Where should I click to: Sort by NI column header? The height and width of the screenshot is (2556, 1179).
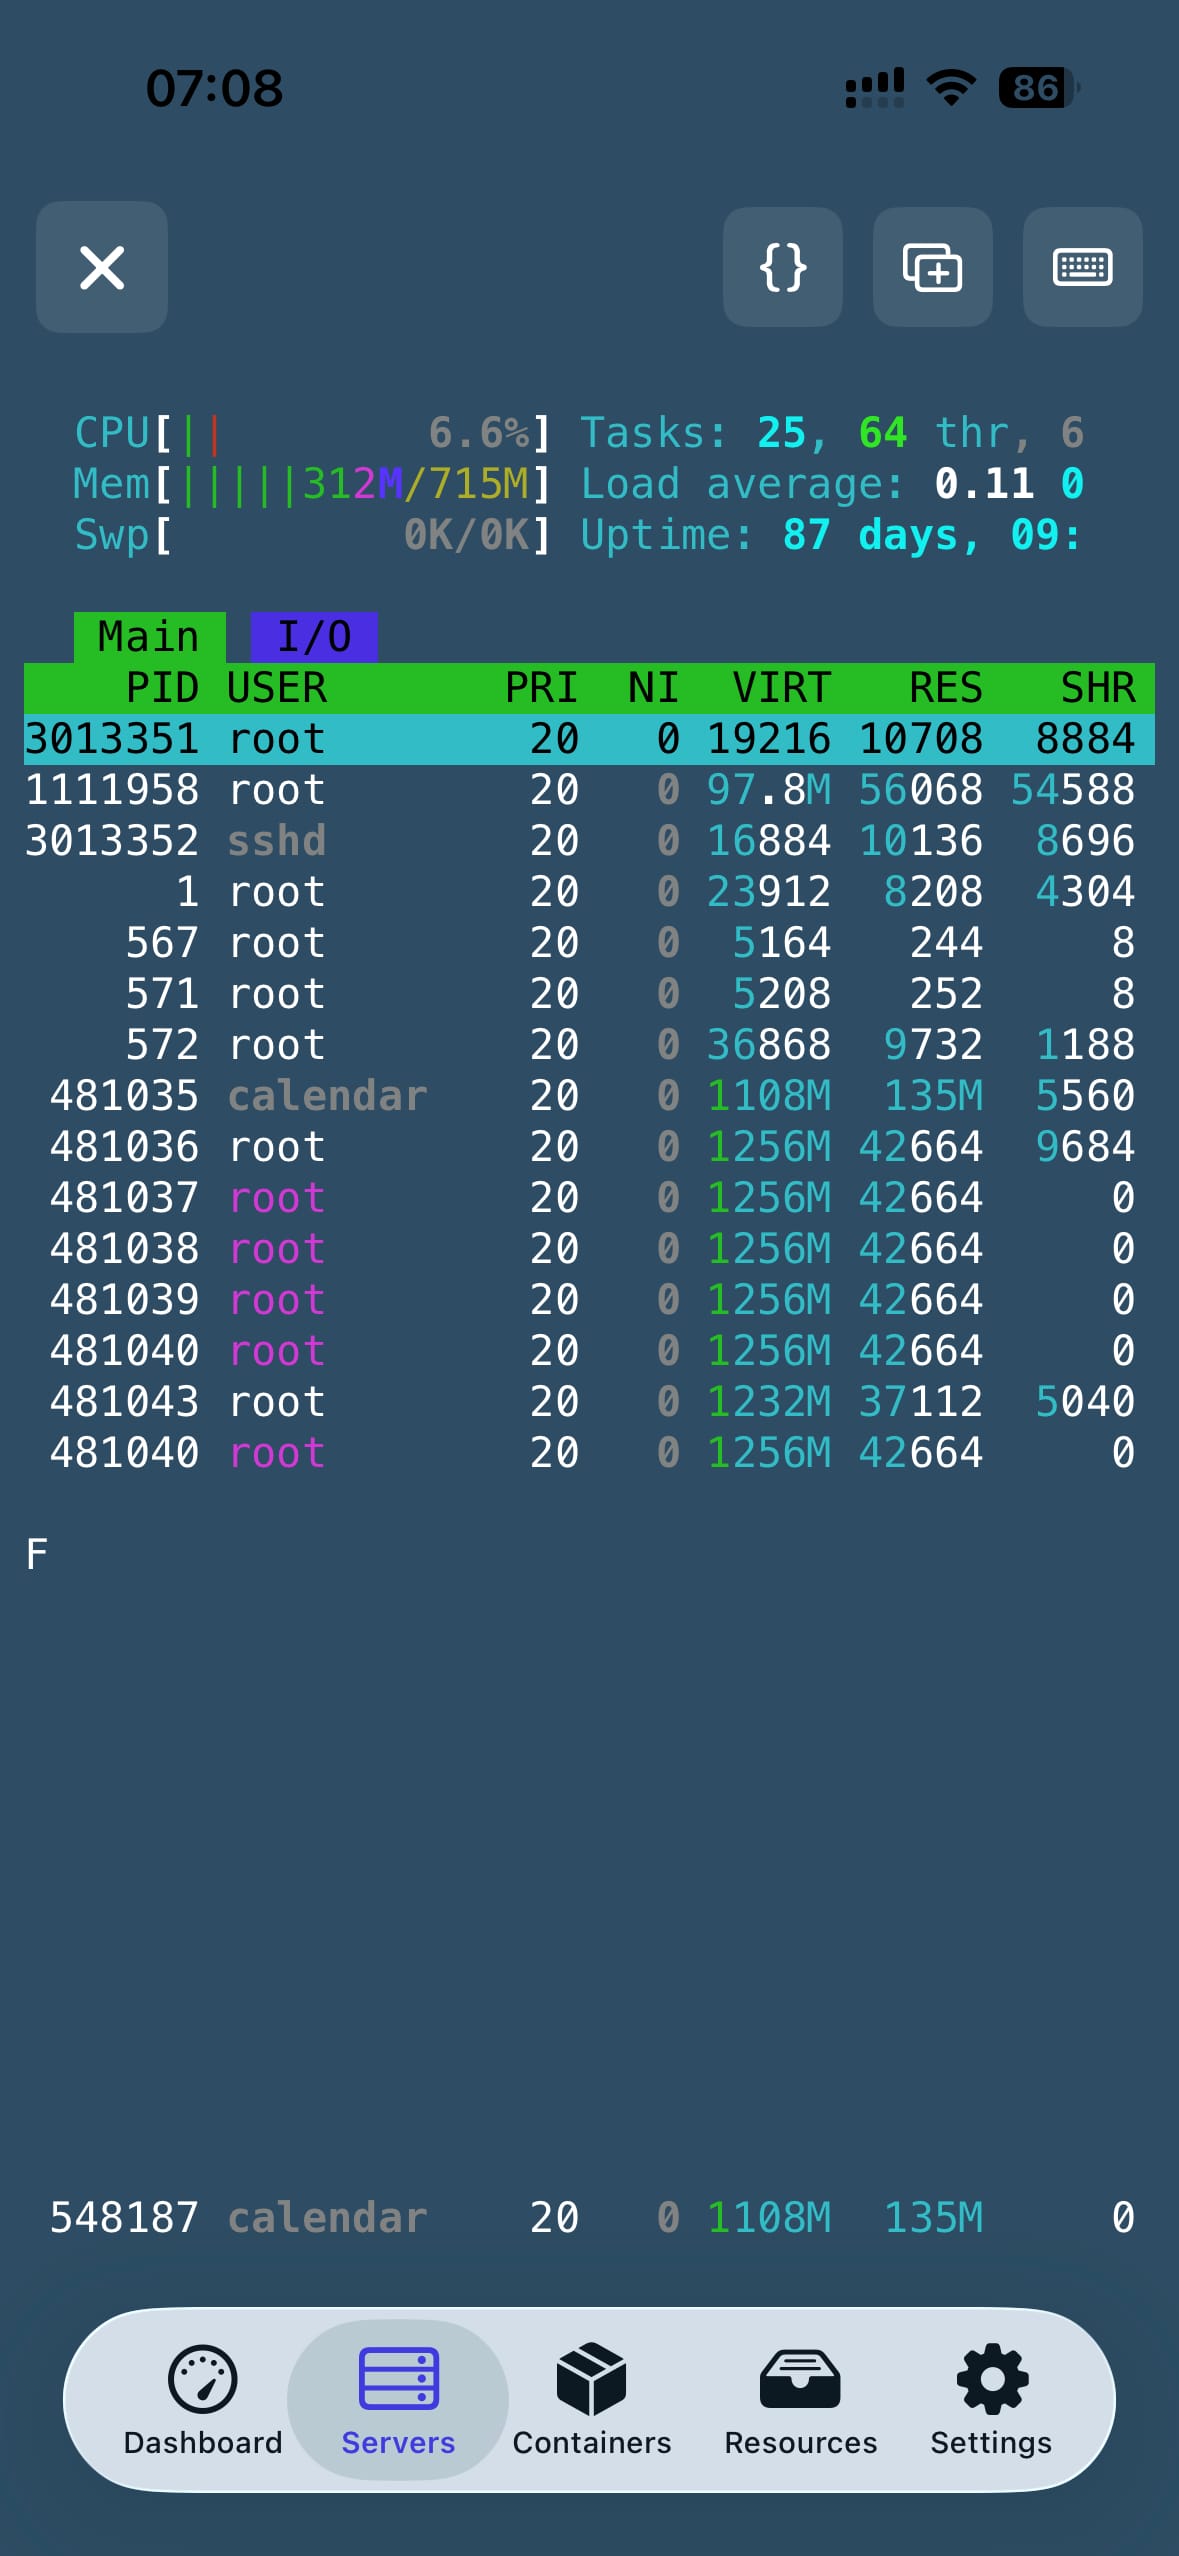click(x=653, y=688)
